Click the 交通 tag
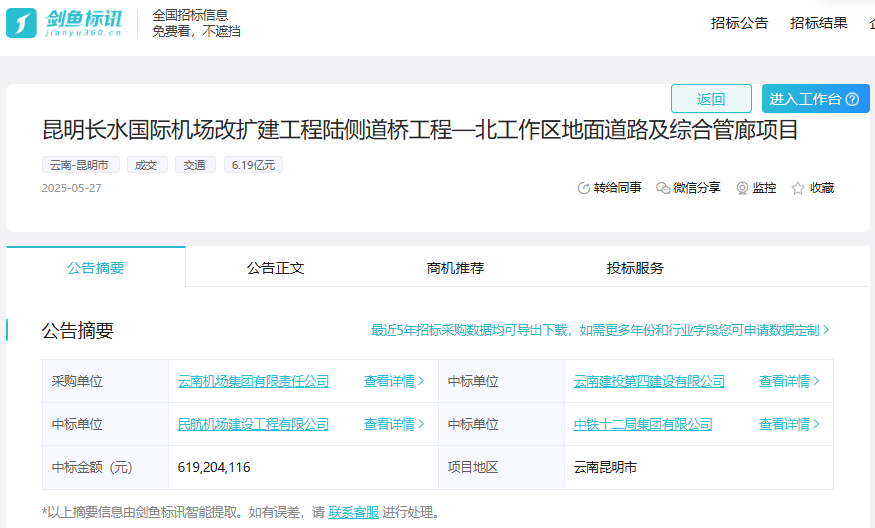Image resolution: width=875 pixels, height=528 pixels. point(195,165)
